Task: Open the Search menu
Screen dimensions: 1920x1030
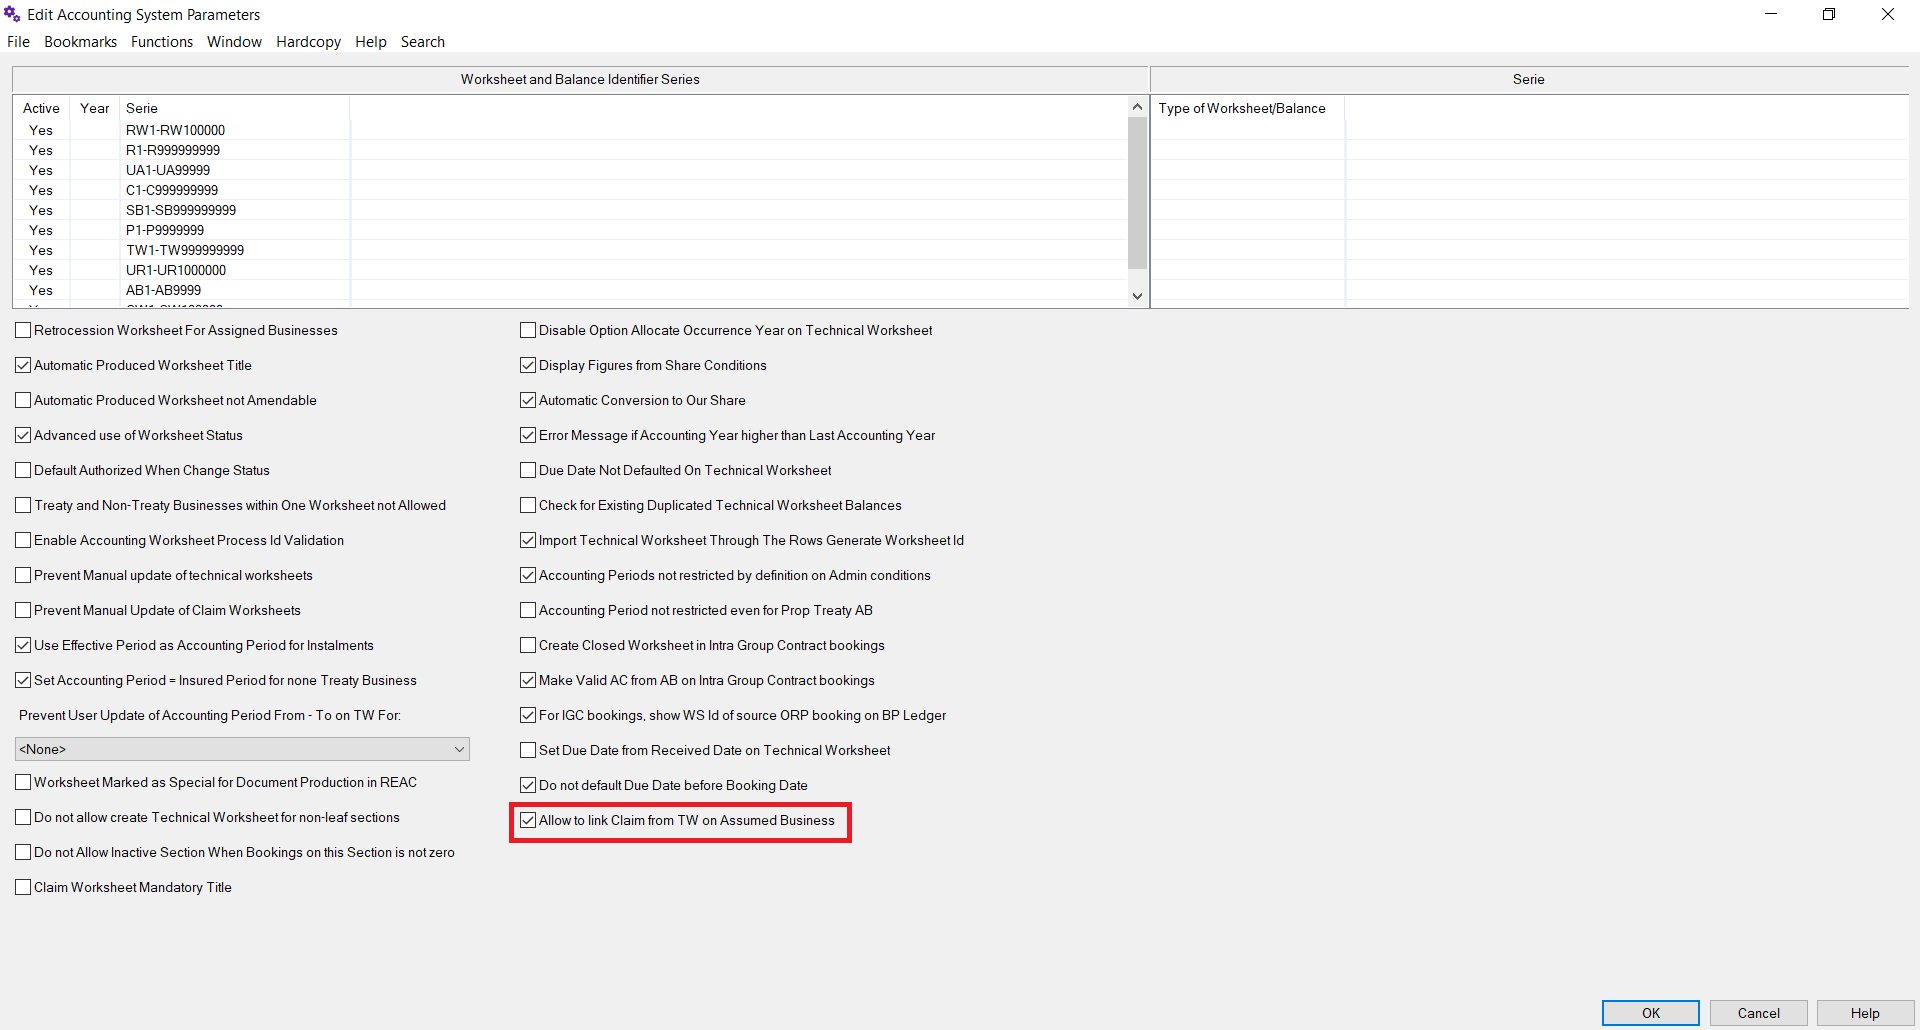Action: [x=422, y=41]
